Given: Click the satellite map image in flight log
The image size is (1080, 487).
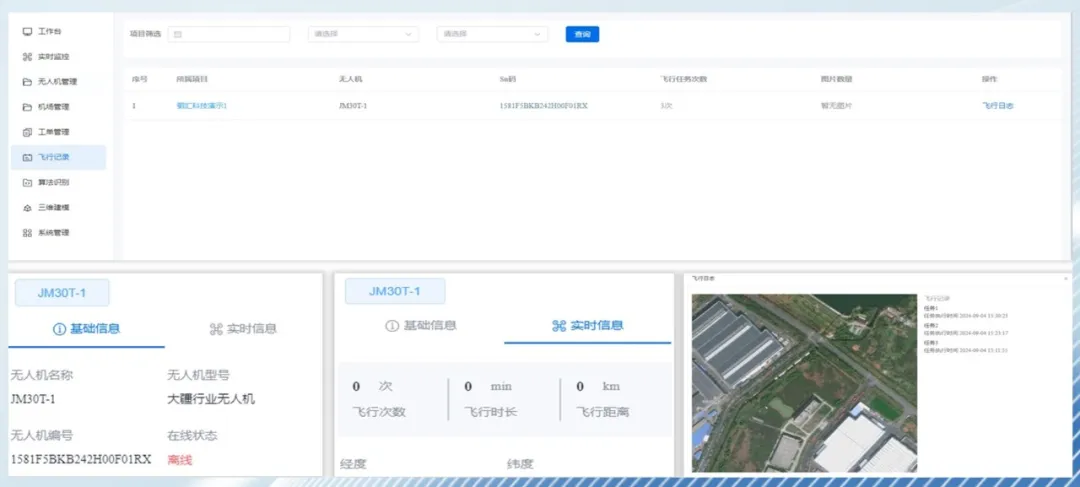Looking at the screenshot, I should [804, 383].
